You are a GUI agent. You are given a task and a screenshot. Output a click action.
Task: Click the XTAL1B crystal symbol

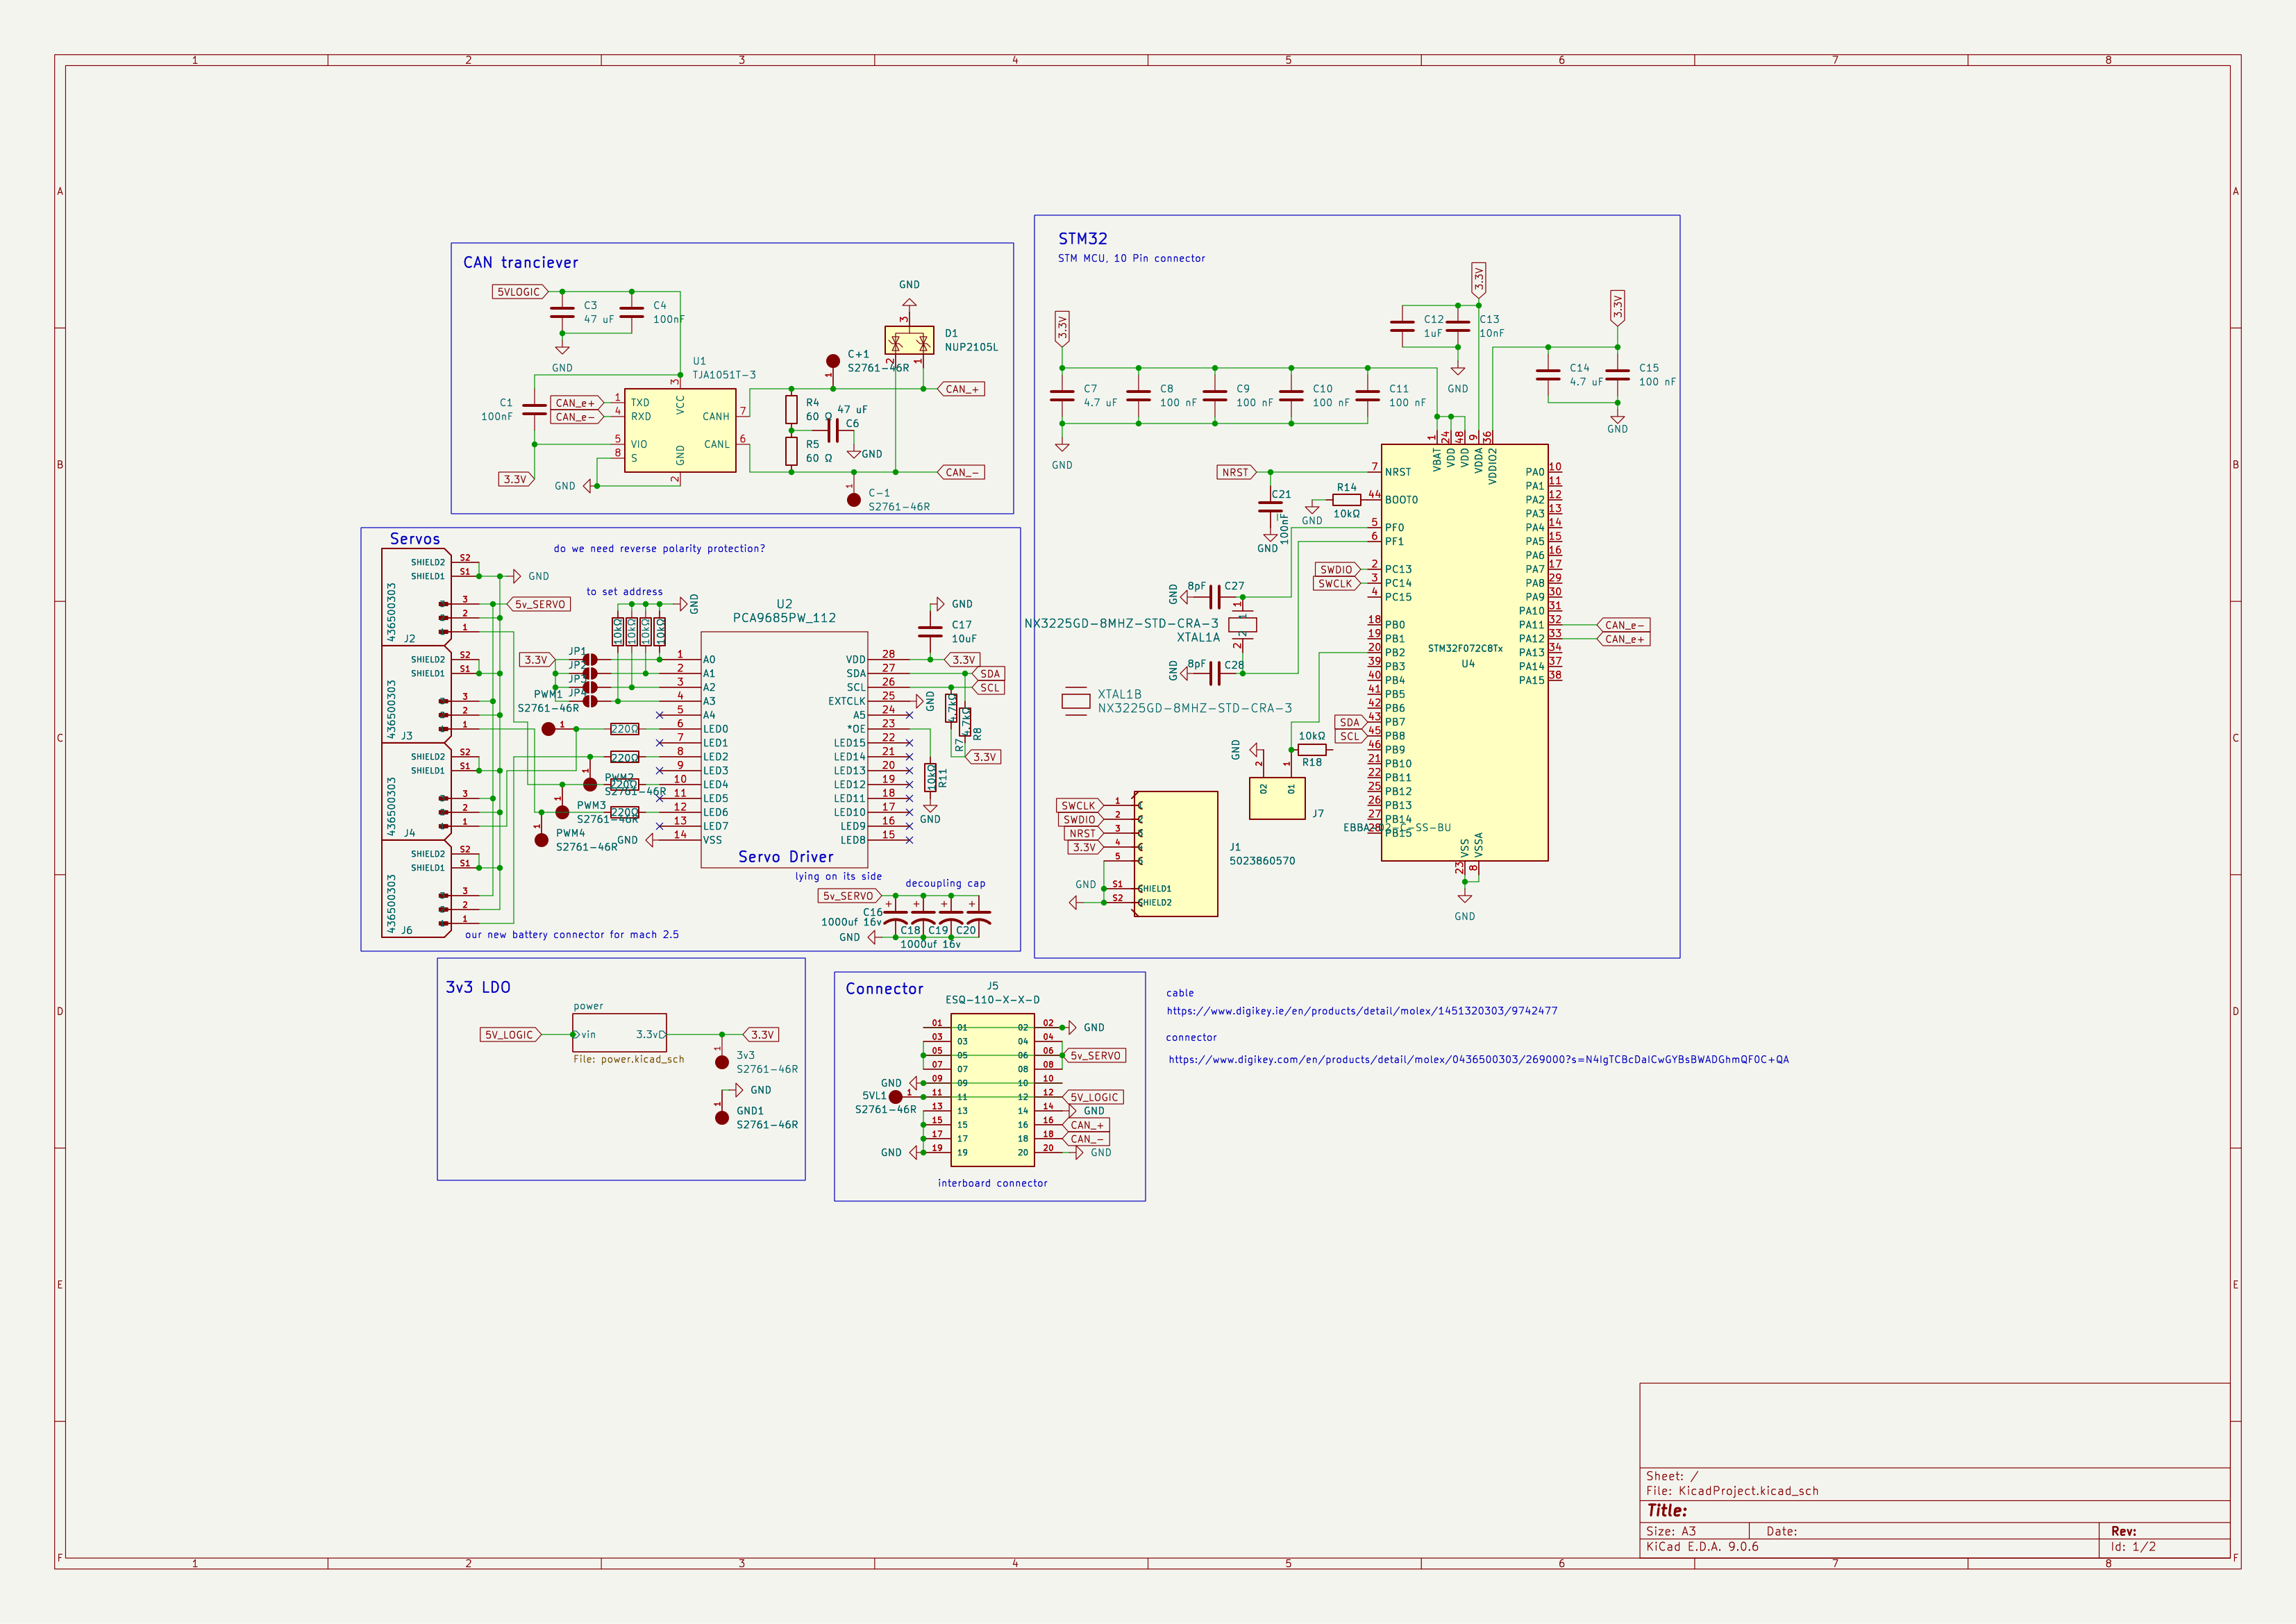[x=1076, y=701]
